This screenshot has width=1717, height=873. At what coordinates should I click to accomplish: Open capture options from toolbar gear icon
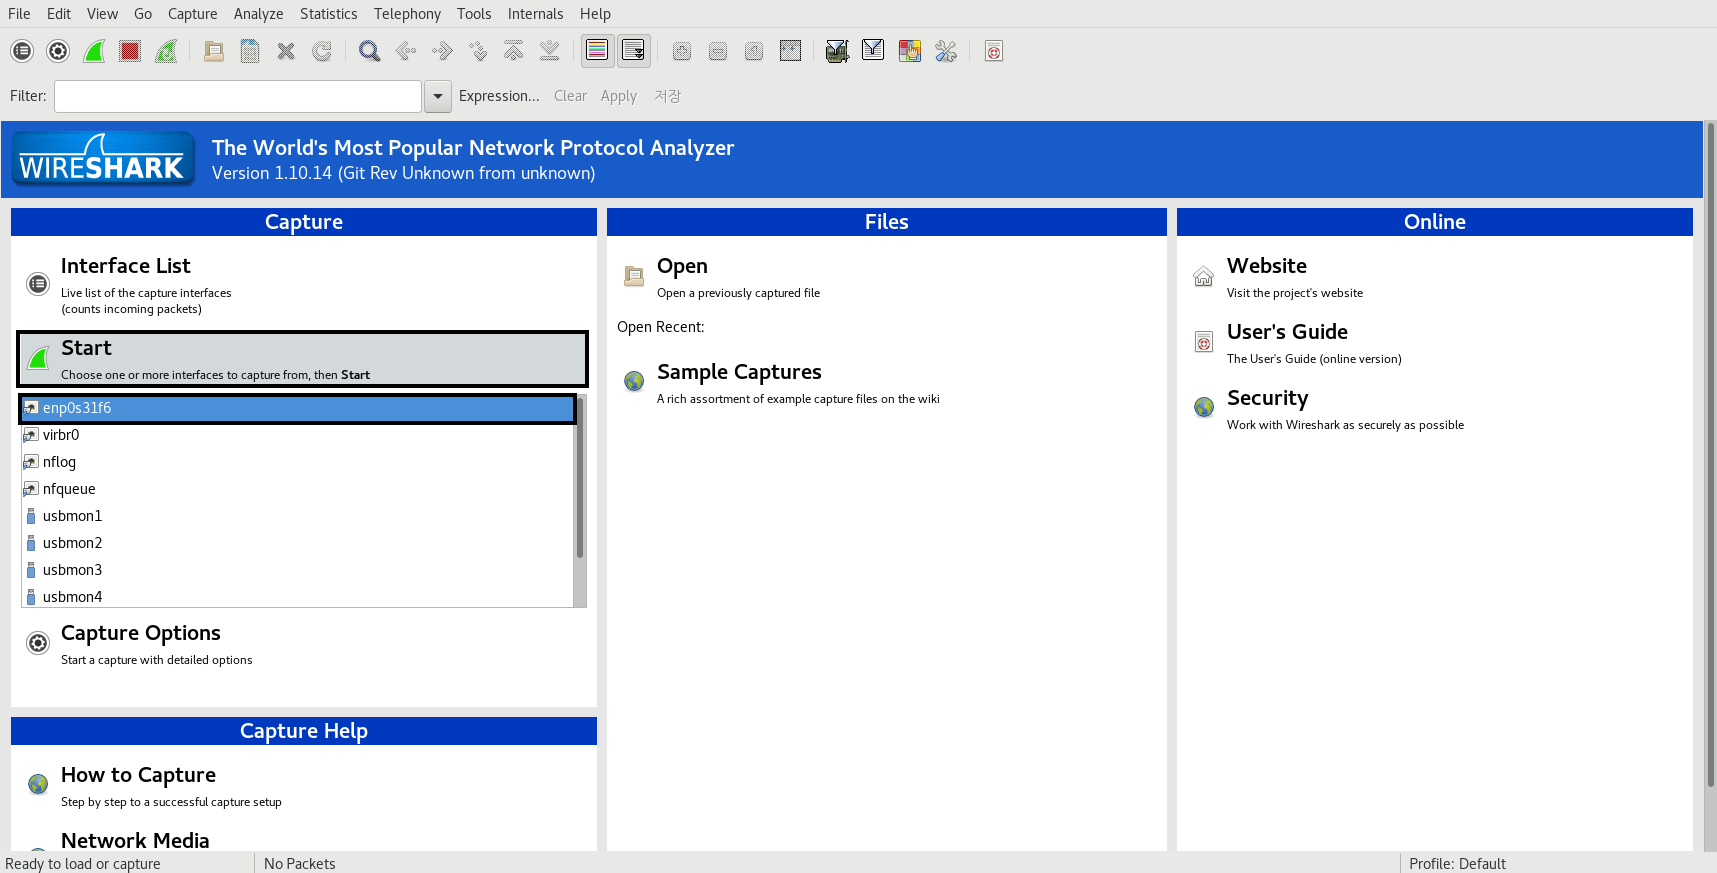(58, 51)
